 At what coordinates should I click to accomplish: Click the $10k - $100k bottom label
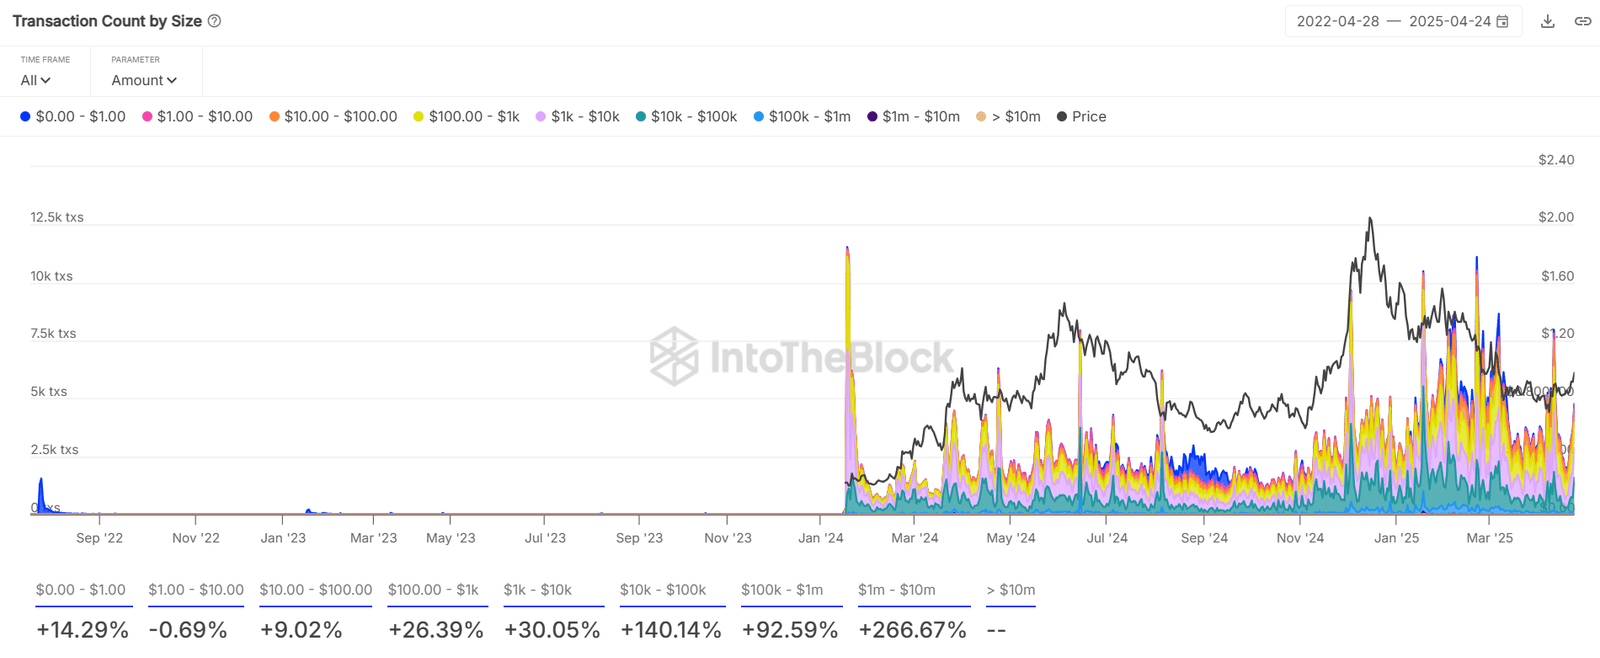click(x=663, y=590)
